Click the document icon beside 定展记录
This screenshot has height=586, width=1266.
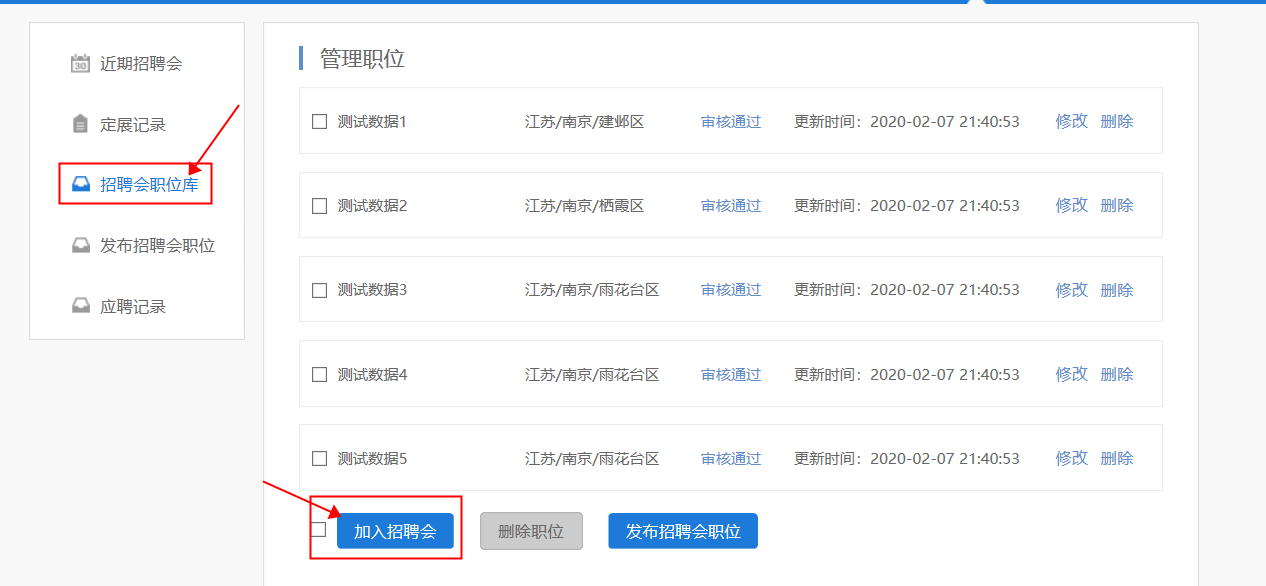pyautogui.click(x=81, y=124)
